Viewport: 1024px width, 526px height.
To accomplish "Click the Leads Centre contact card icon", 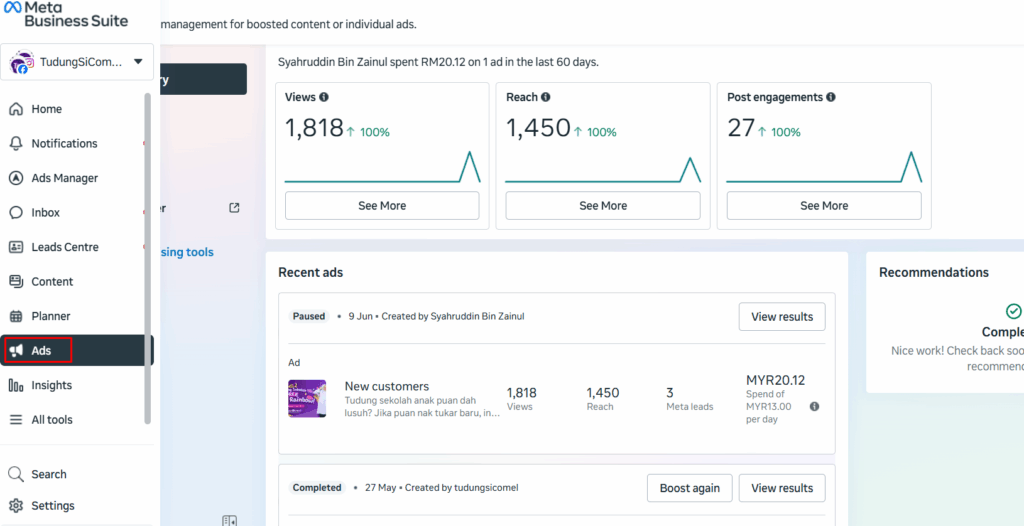I will click(x=16, y=248).
